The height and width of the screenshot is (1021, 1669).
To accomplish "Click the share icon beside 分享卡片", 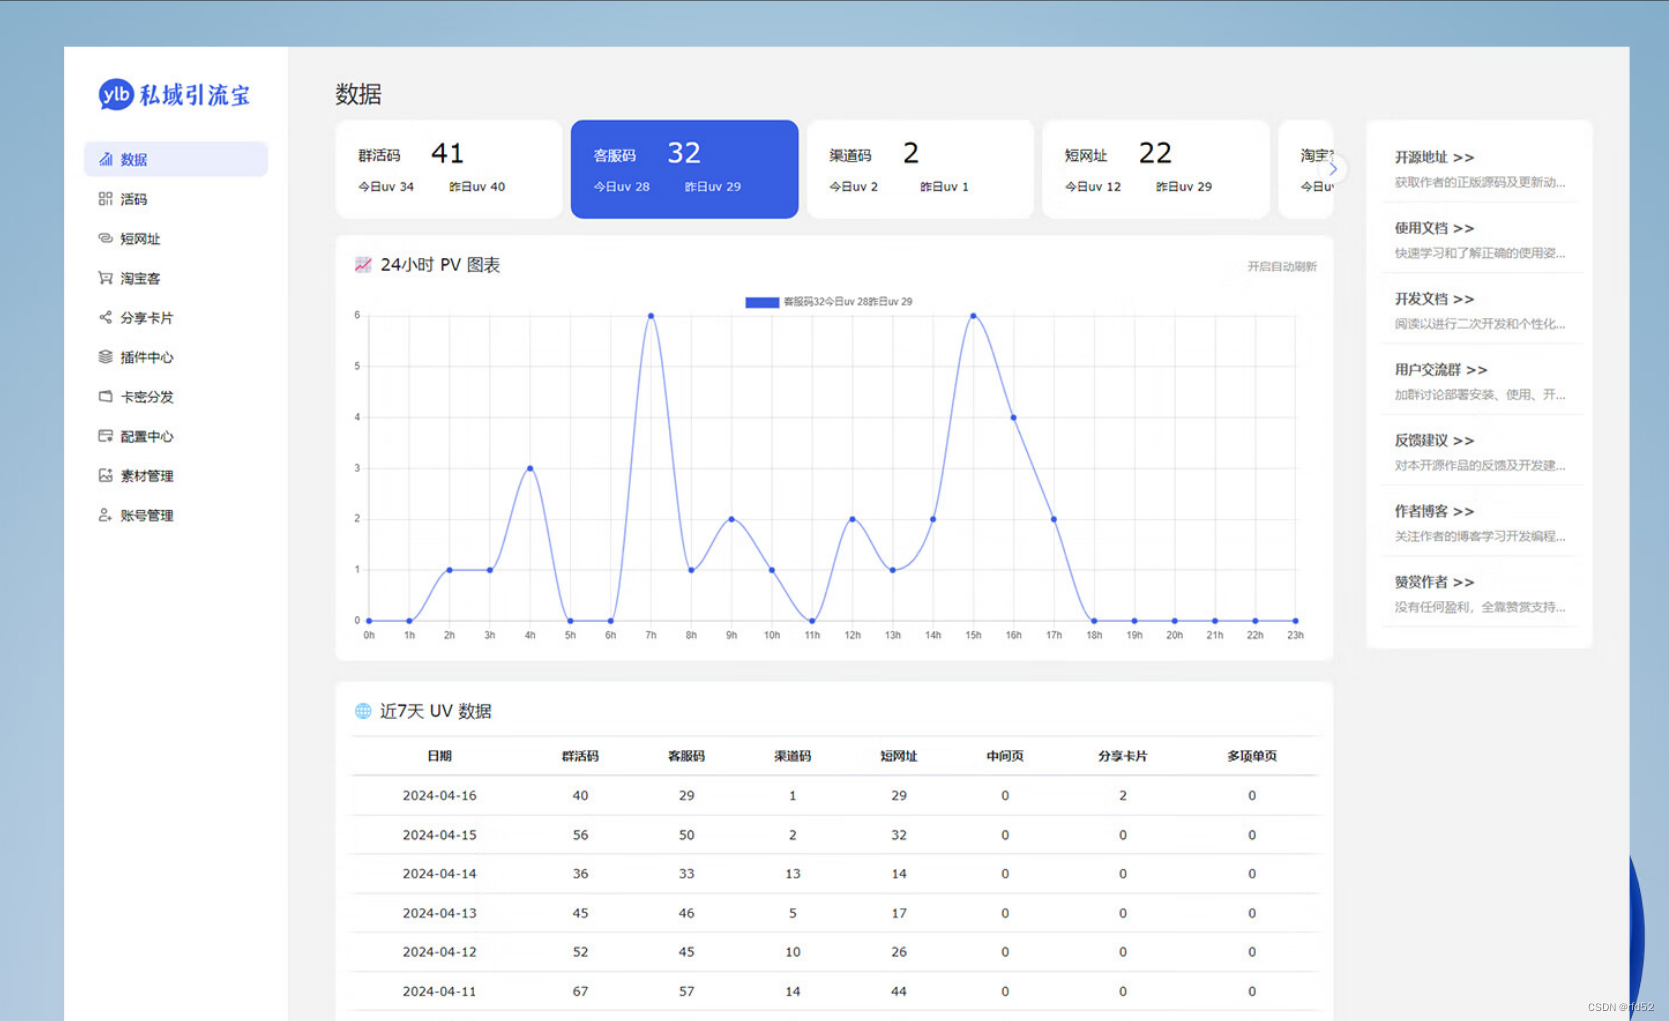I will point(105,317).
